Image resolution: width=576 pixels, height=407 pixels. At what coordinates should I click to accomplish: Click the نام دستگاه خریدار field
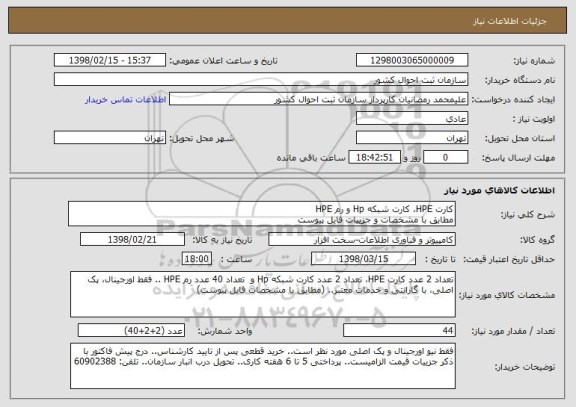coord(261,80)
